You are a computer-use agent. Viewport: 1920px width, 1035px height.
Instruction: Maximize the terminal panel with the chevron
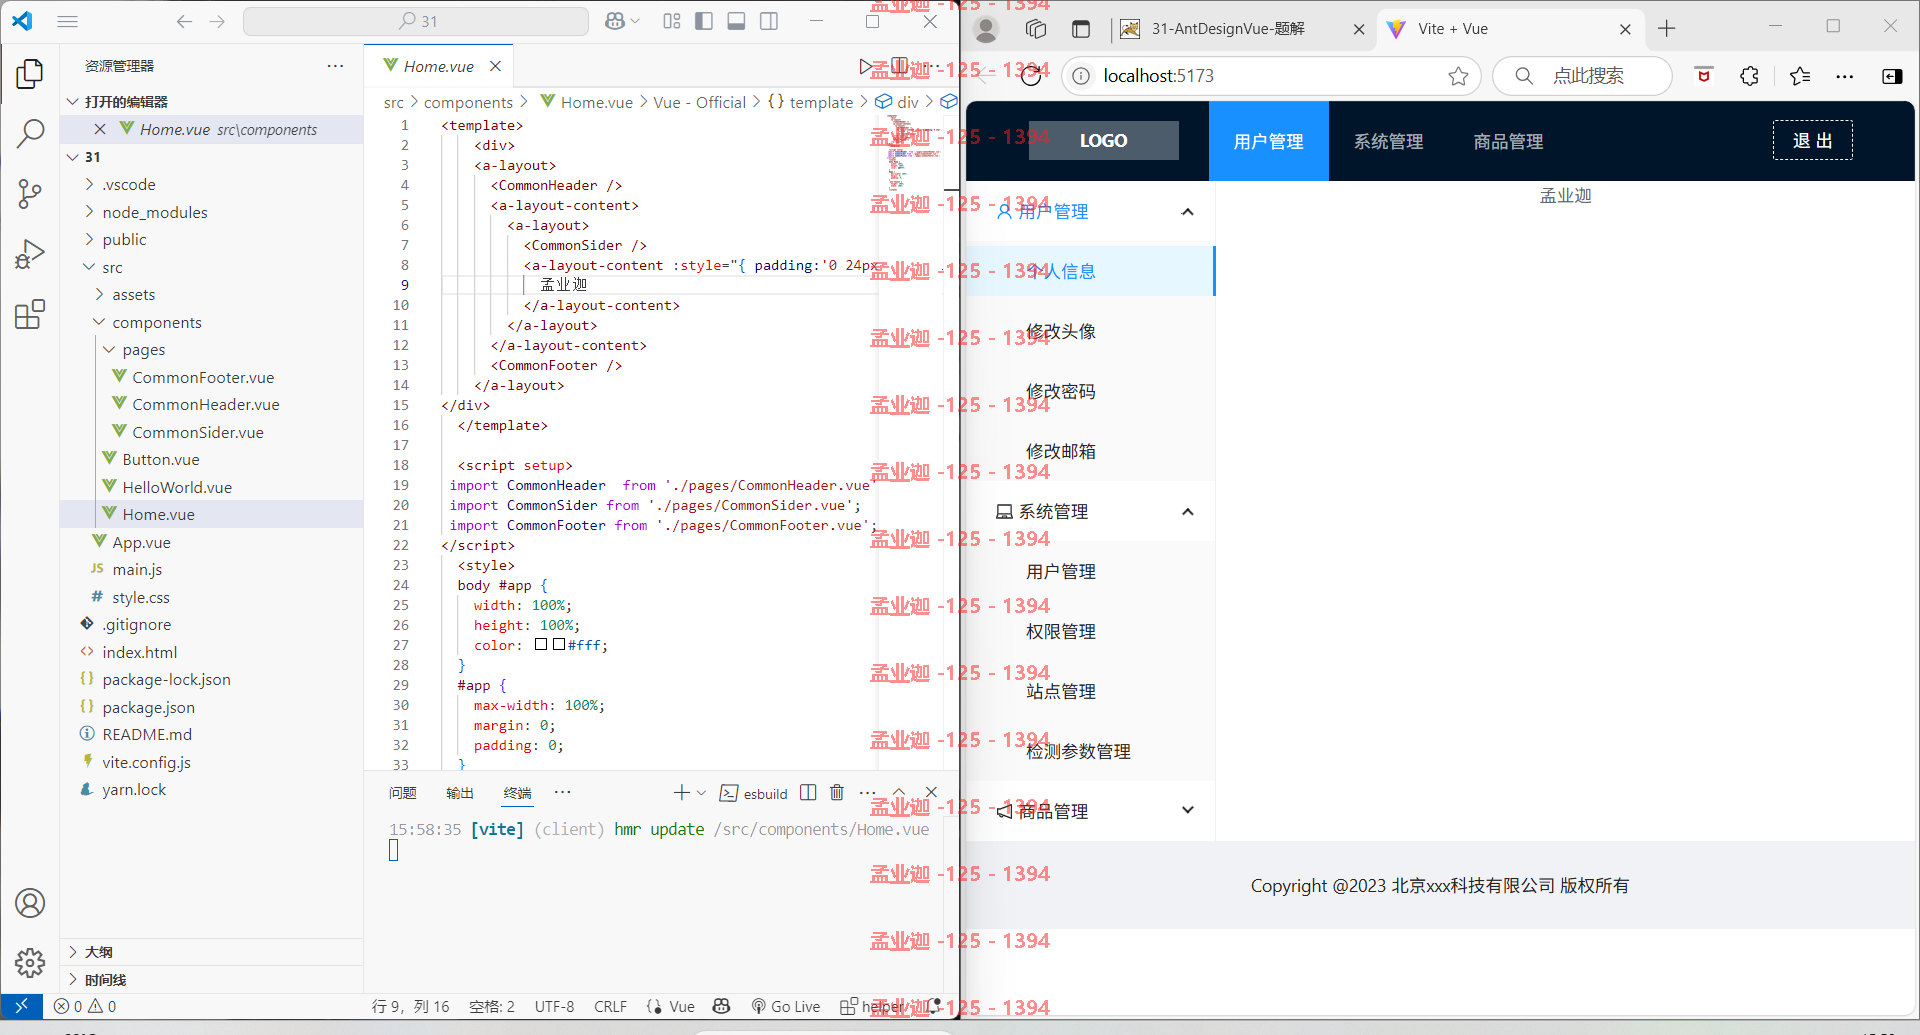click(899, 793)
